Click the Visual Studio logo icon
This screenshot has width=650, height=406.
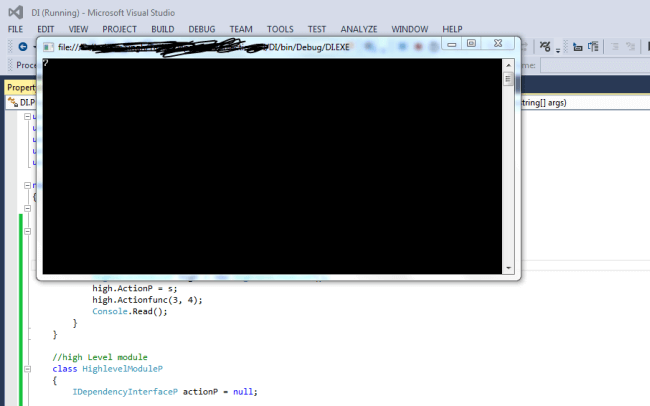16,12
